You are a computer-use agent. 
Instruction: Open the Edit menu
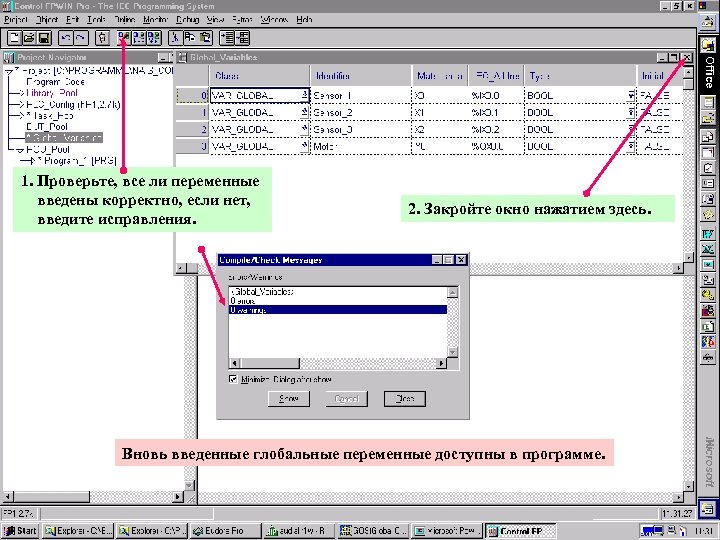[x=73, y=20]
